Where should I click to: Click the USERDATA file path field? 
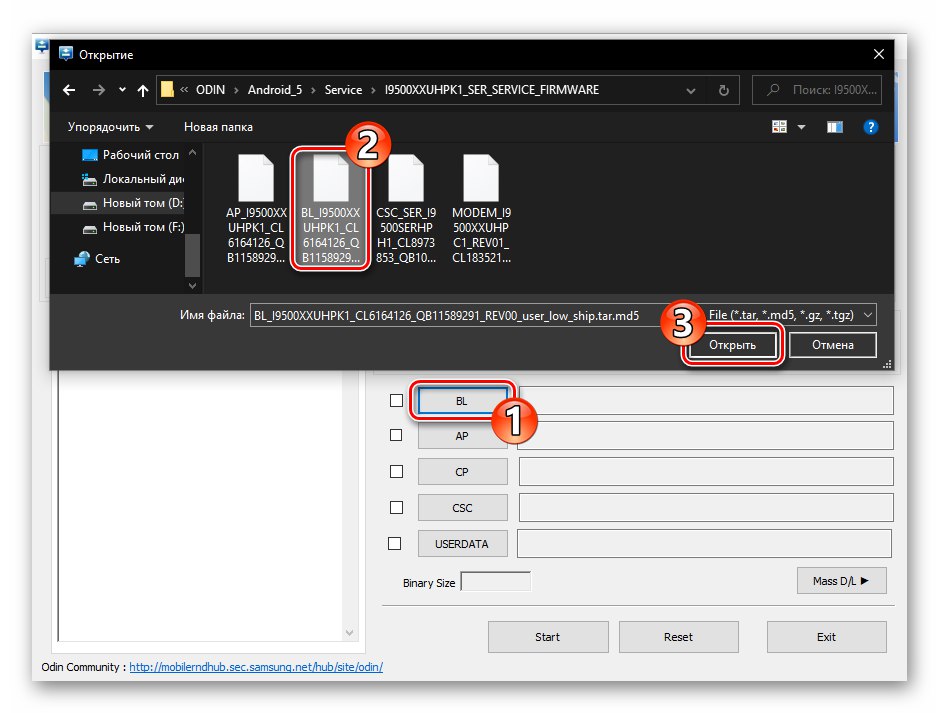pyautogui.click(x=704, y=544)
